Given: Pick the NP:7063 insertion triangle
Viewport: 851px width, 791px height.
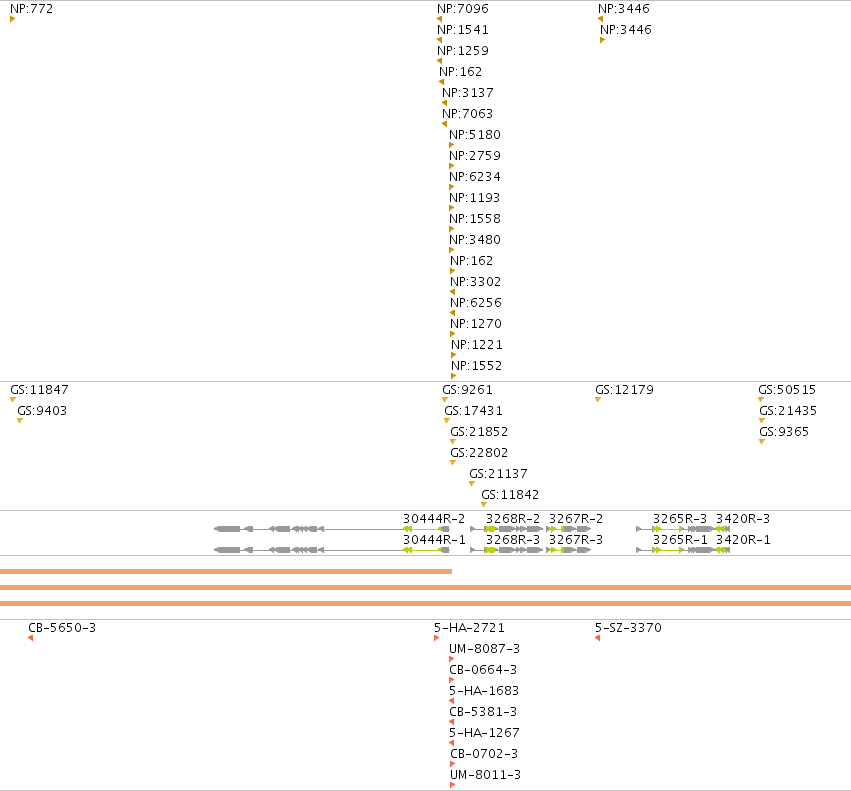Looking at the screenshot, I should [444, 124].
